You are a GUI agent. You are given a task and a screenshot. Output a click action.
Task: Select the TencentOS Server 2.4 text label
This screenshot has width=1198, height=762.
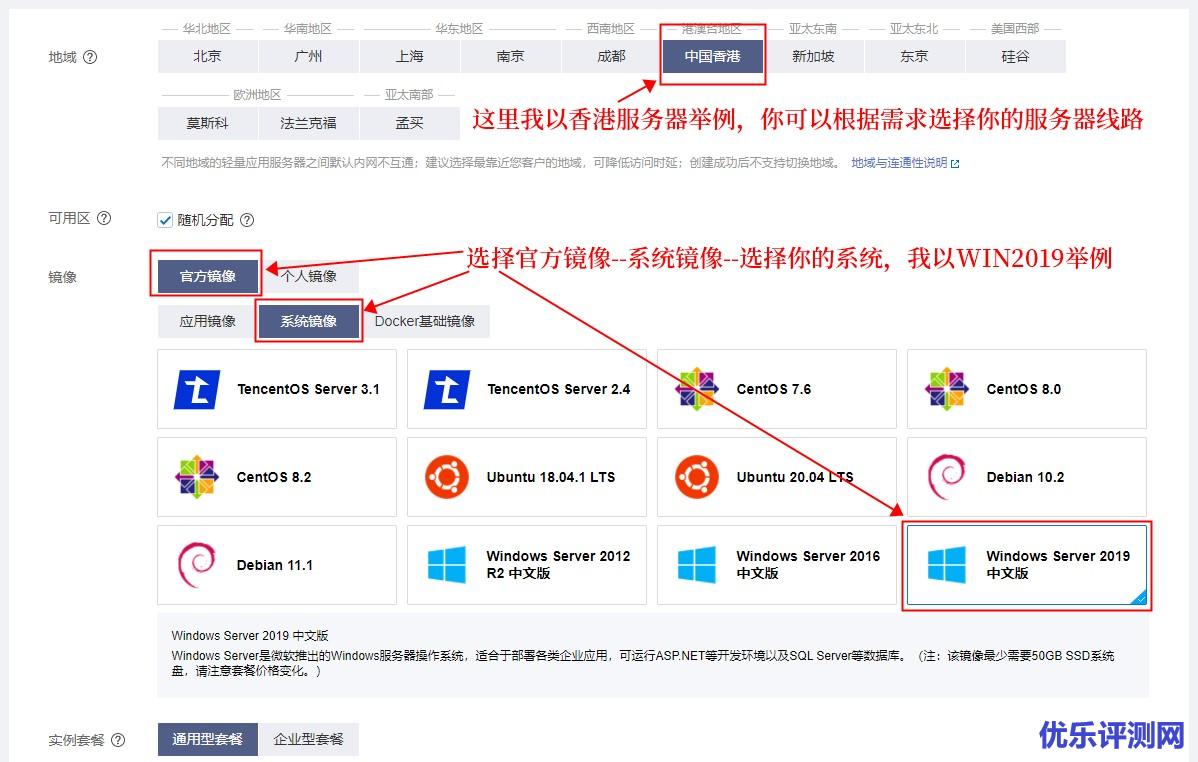tap(559, 389)
